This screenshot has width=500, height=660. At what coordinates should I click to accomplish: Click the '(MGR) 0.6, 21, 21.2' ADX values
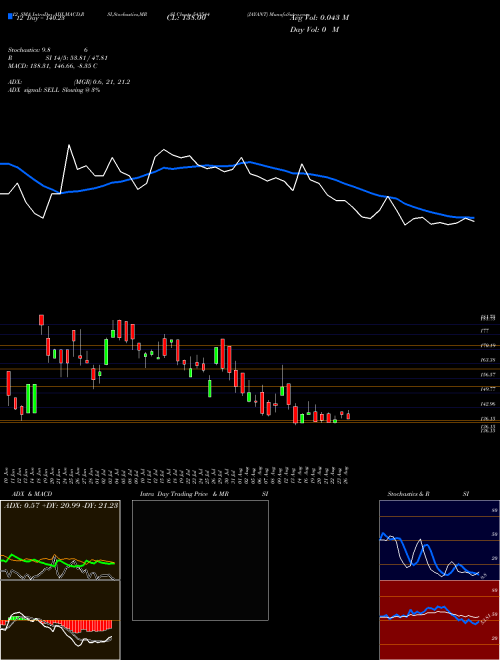101,82
